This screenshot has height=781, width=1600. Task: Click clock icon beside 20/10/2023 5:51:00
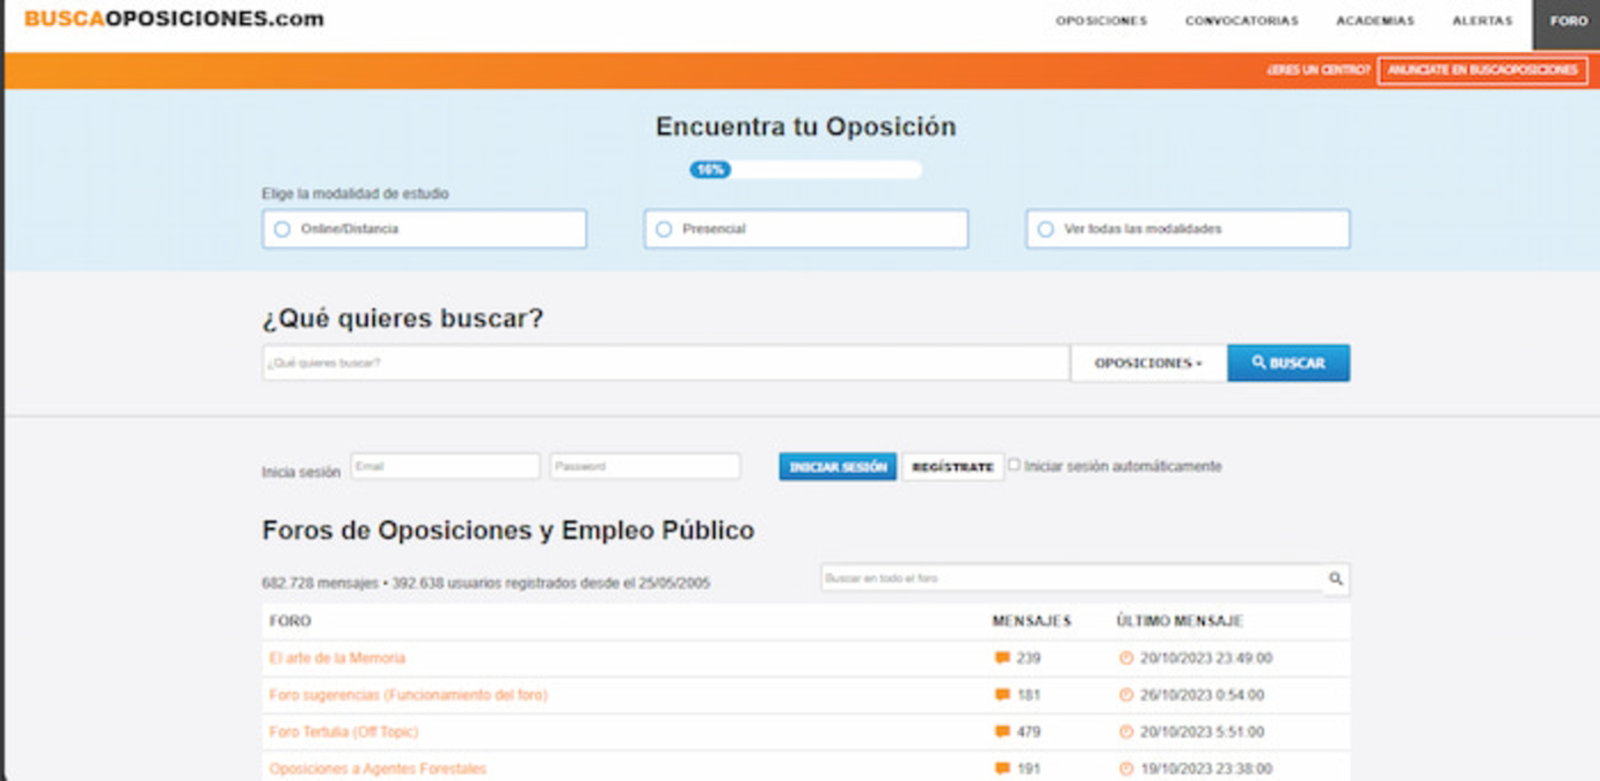click(1126, 732)
